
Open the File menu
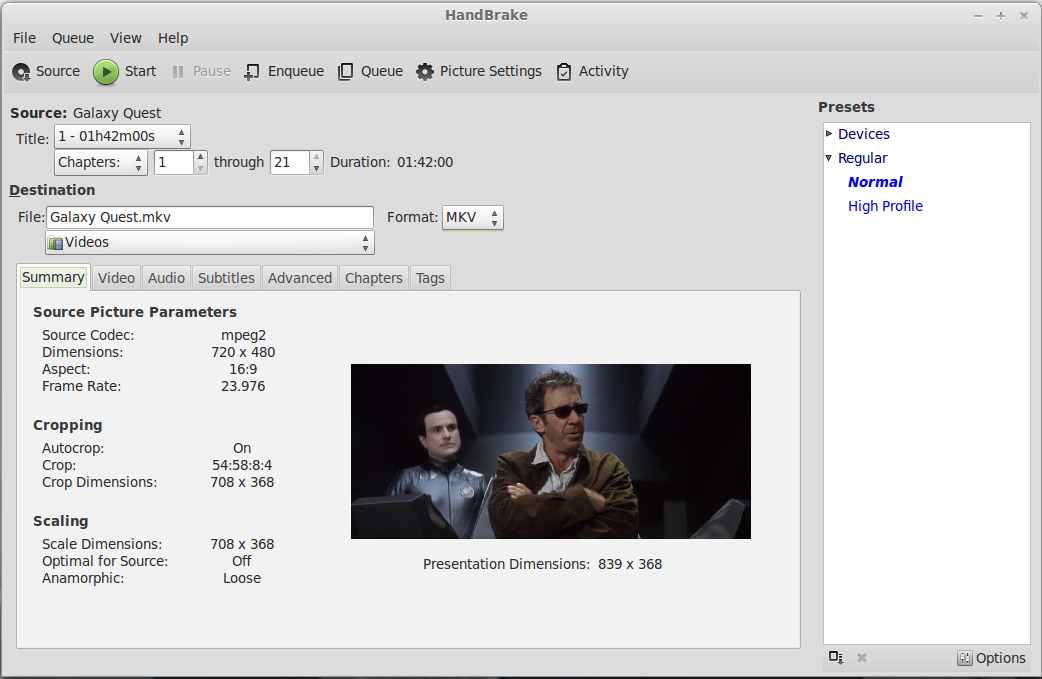(x=25, y=38)
